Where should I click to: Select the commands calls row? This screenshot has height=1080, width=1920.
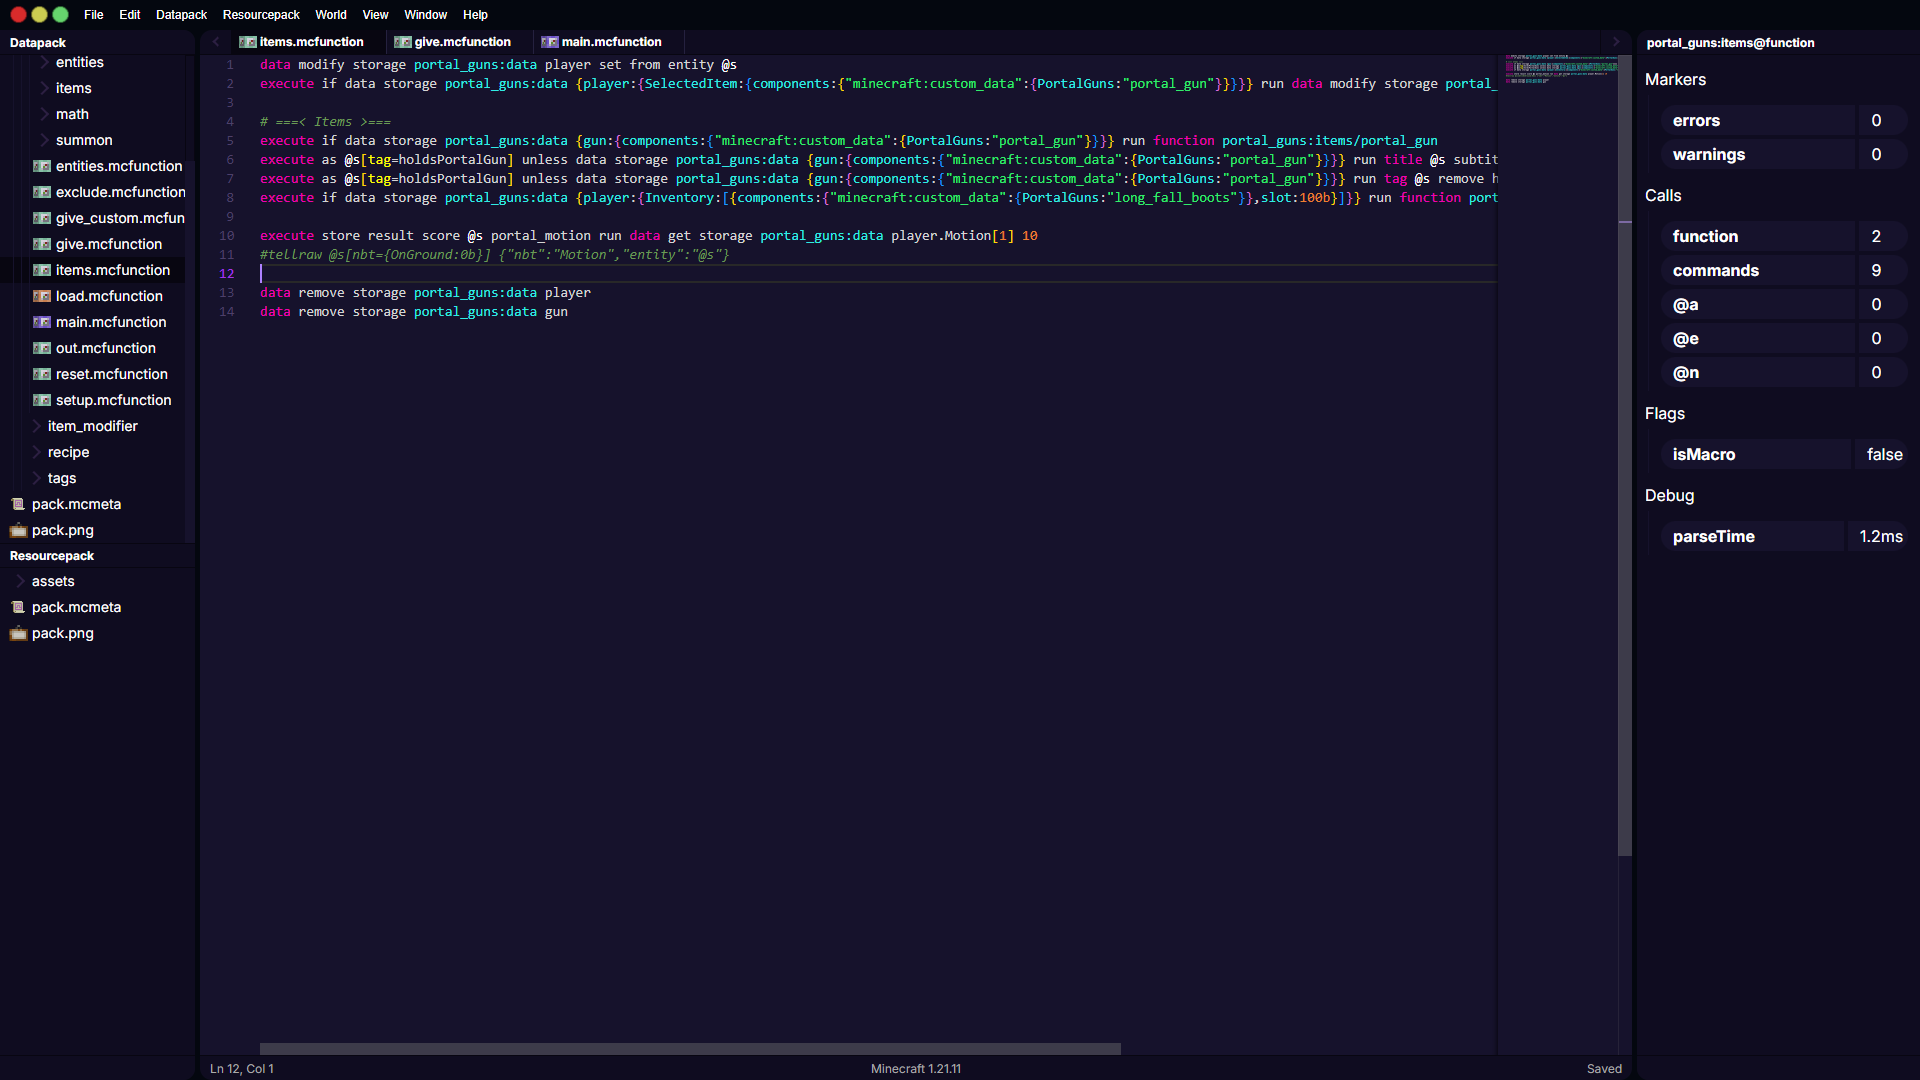pos(1783,270)
